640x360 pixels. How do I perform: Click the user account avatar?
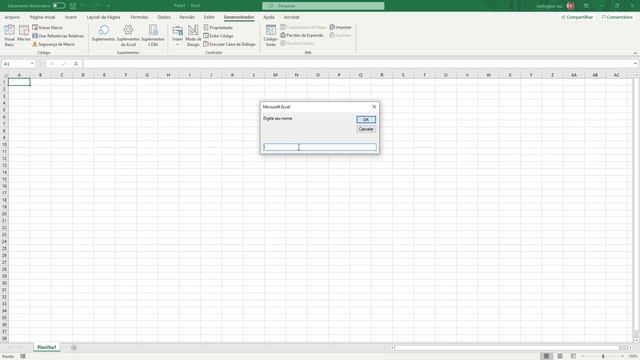571,6
